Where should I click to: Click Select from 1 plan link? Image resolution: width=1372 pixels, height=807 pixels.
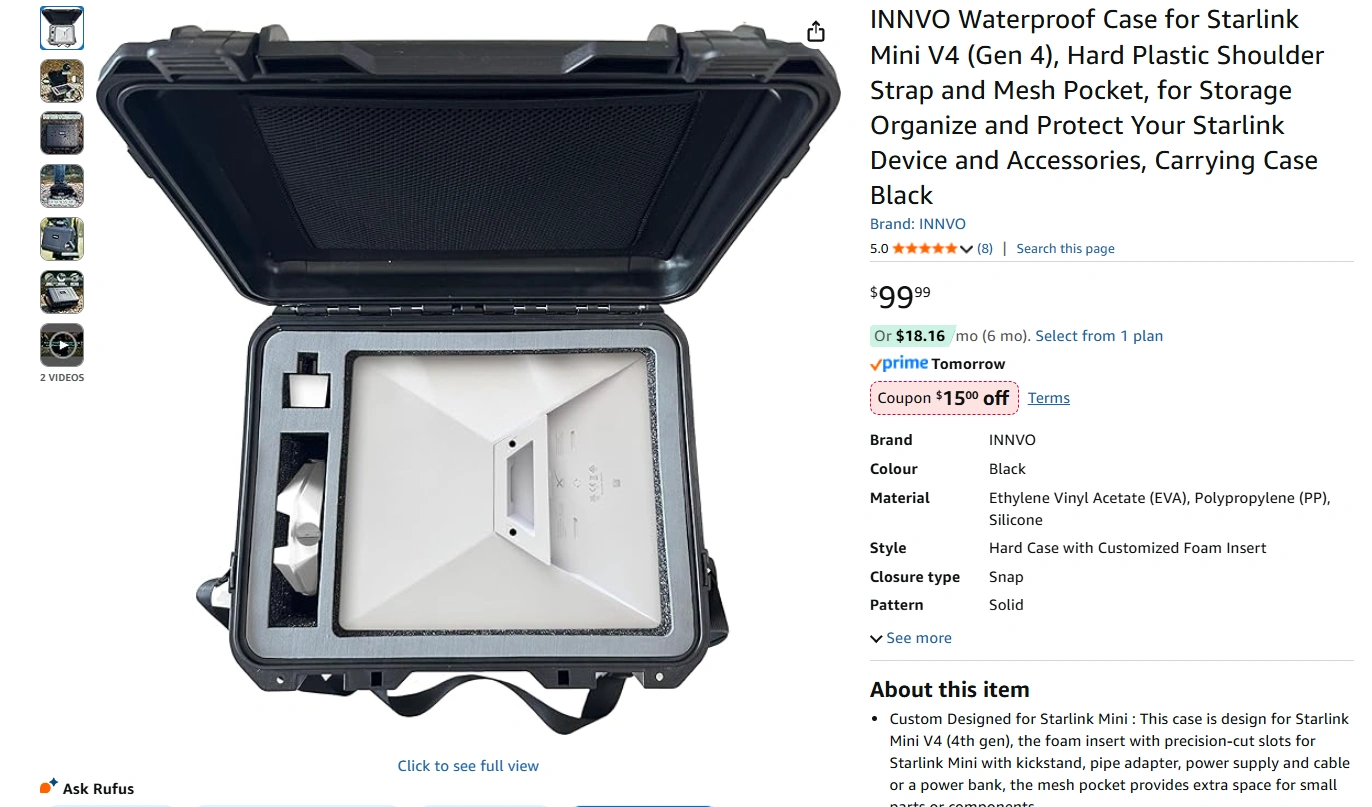pyautogui.click(x=1099, y=336)
